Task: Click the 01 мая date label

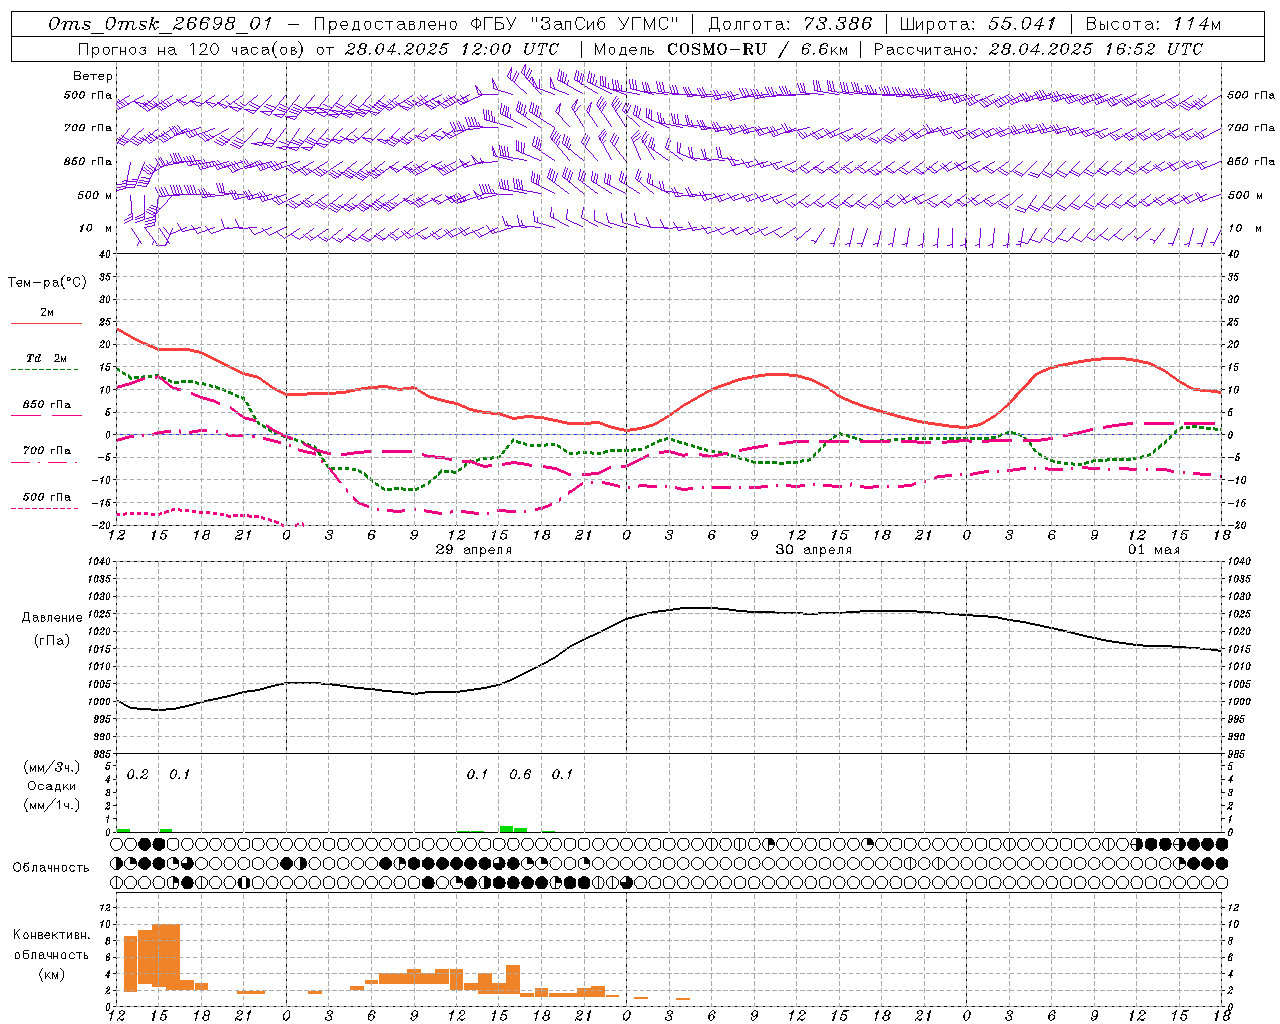Action: pos(1154,550)
